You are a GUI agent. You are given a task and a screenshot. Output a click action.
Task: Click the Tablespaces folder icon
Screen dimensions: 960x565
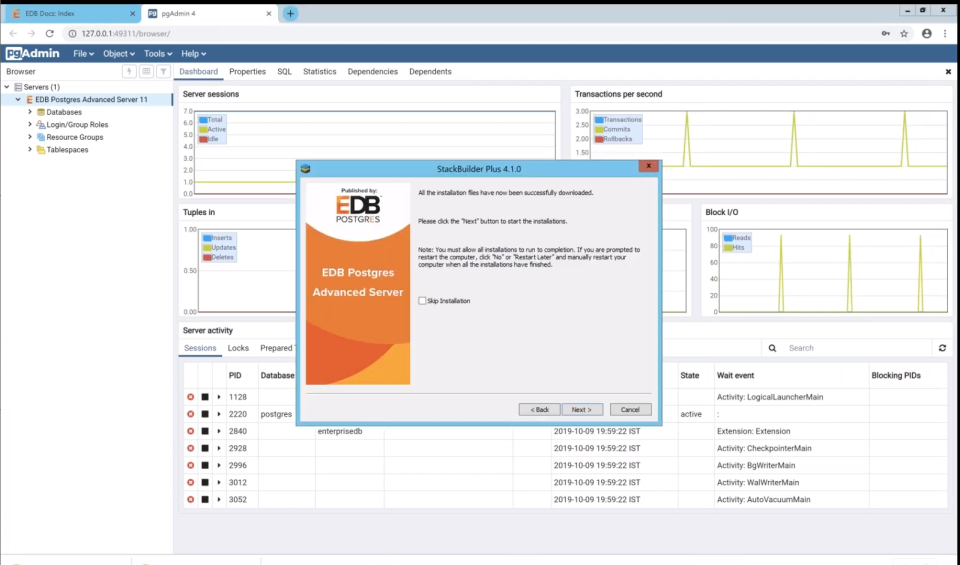[41, 149]
